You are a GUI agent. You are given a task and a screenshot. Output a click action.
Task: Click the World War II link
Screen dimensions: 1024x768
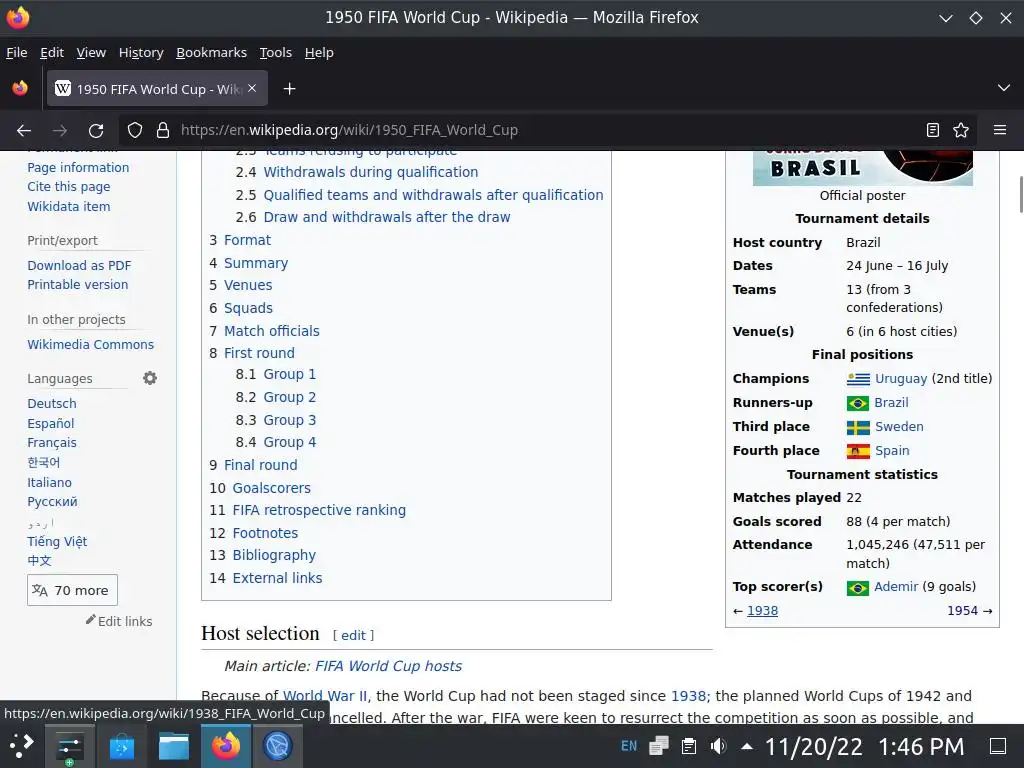[325, 696]
